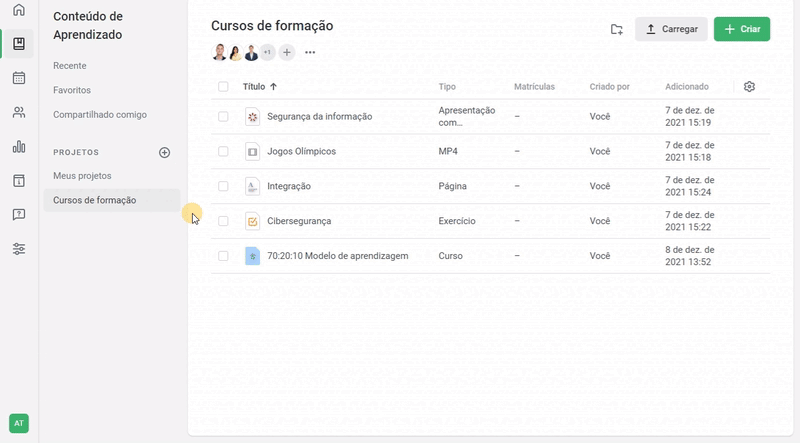Select the Cibersegurança row checkbox

pos(223,221)
